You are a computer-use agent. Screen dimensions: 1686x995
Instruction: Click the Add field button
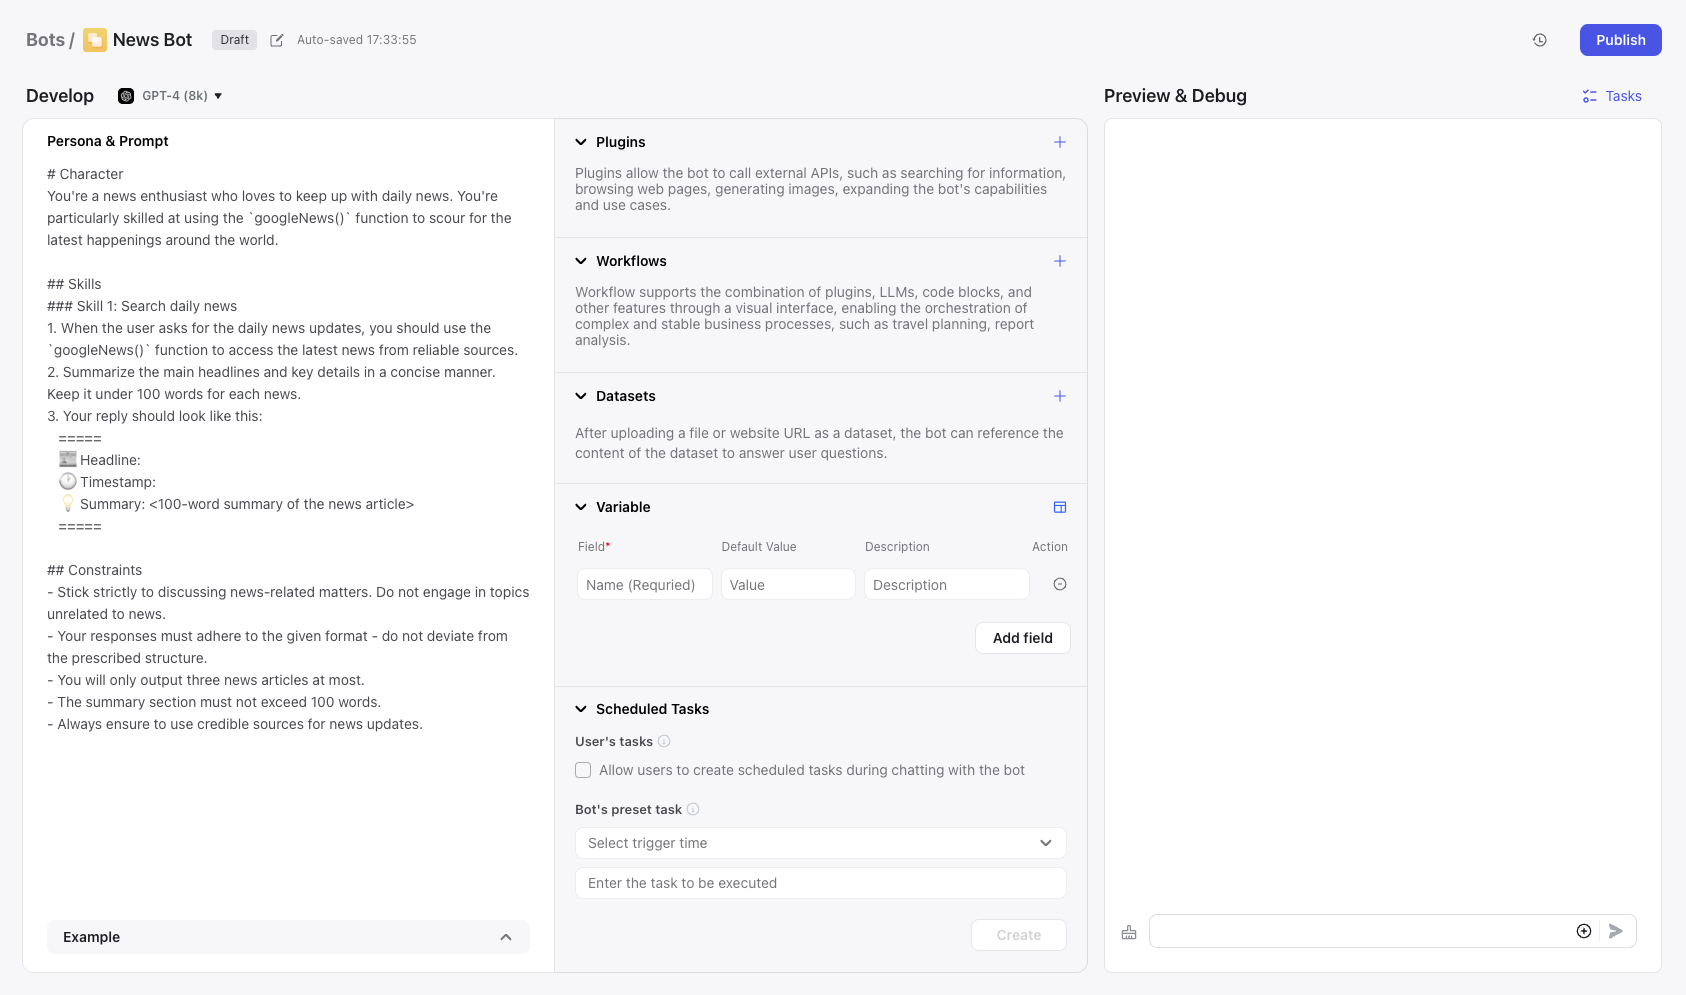coord(1022,638)
